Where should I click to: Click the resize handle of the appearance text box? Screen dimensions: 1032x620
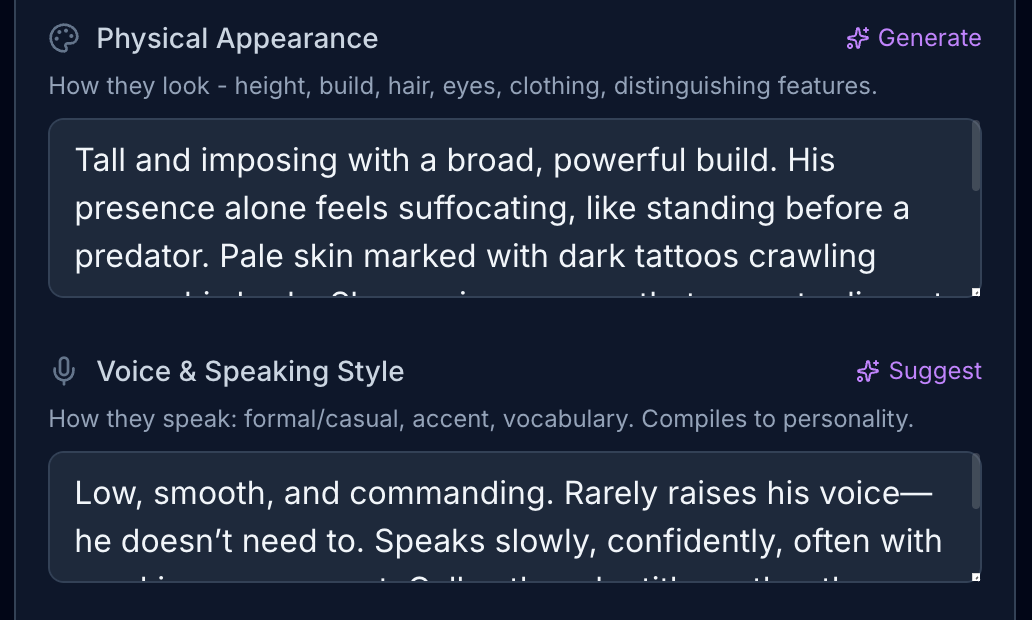click(976, 292)
